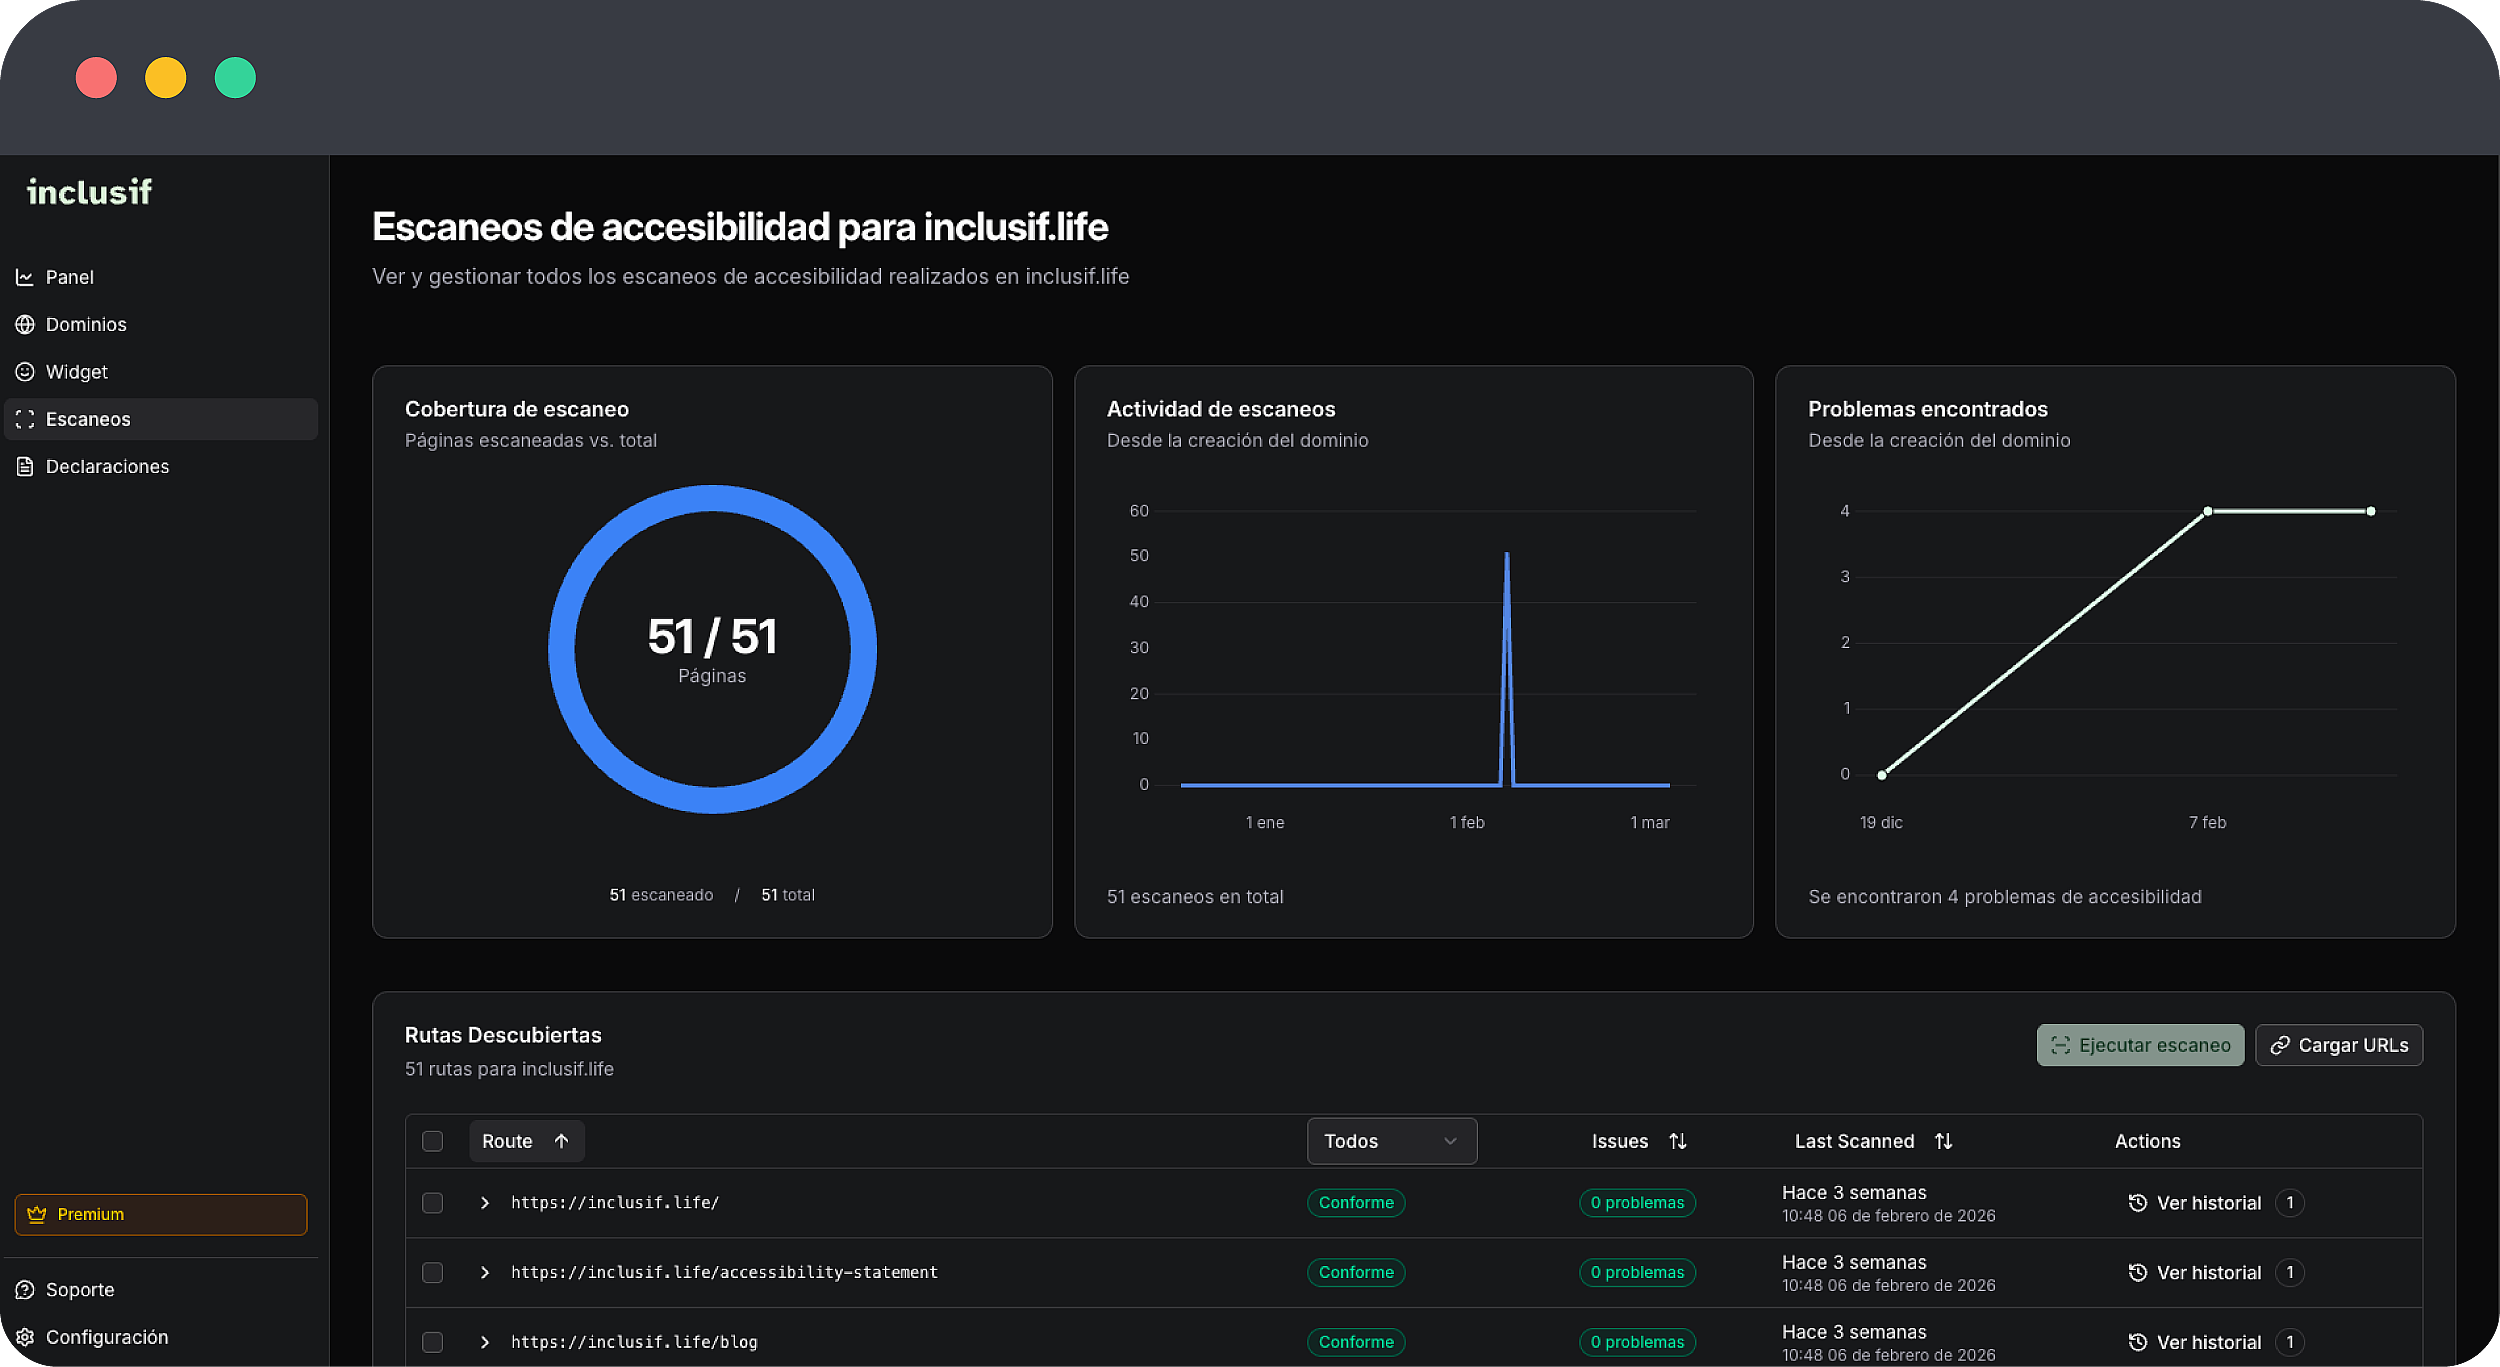Click the Soporte help icon
The height and width of the screenshot is (1367, 2500).
25,1290
